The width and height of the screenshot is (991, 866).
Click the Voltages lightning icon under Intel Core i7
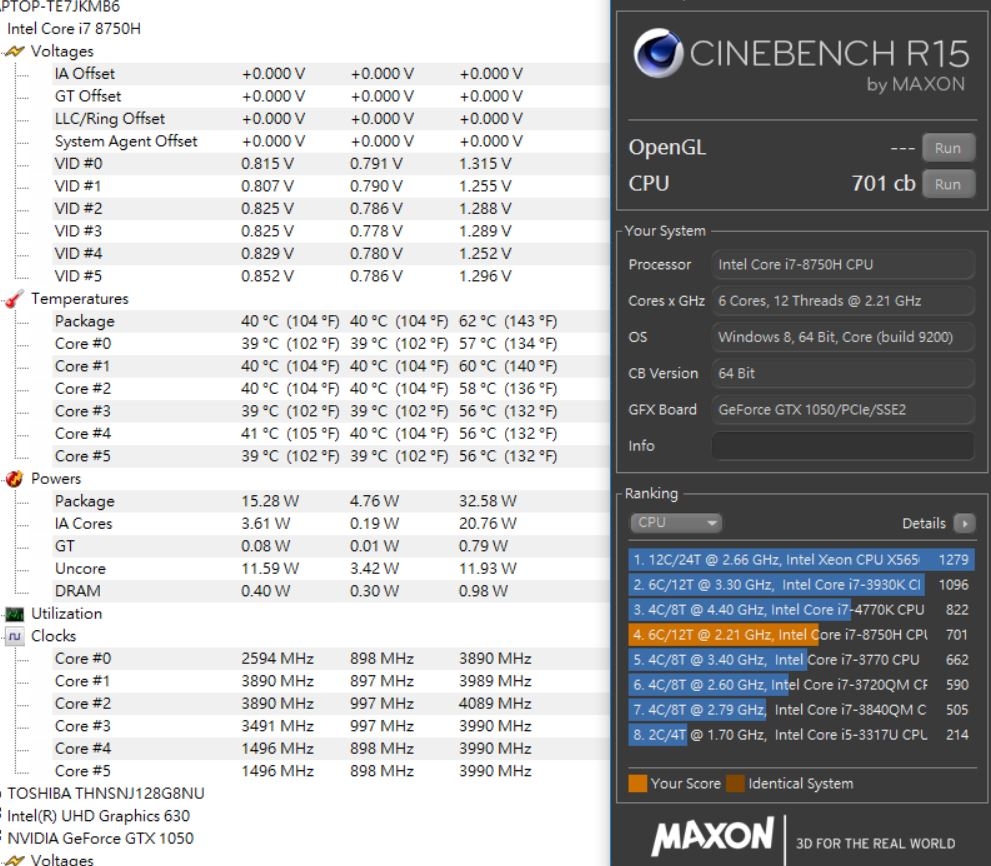[14, 51]
